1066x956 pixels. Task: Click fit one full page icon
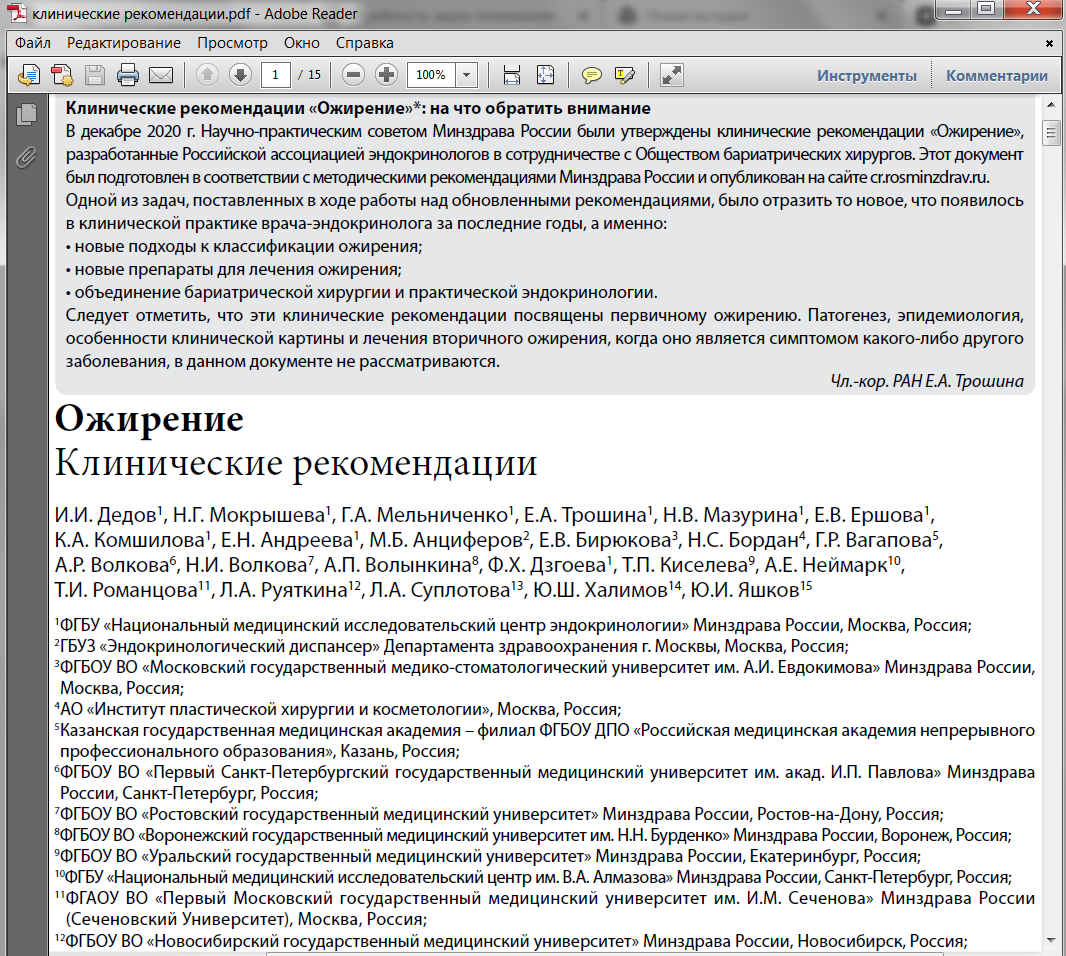click(545, 75)
